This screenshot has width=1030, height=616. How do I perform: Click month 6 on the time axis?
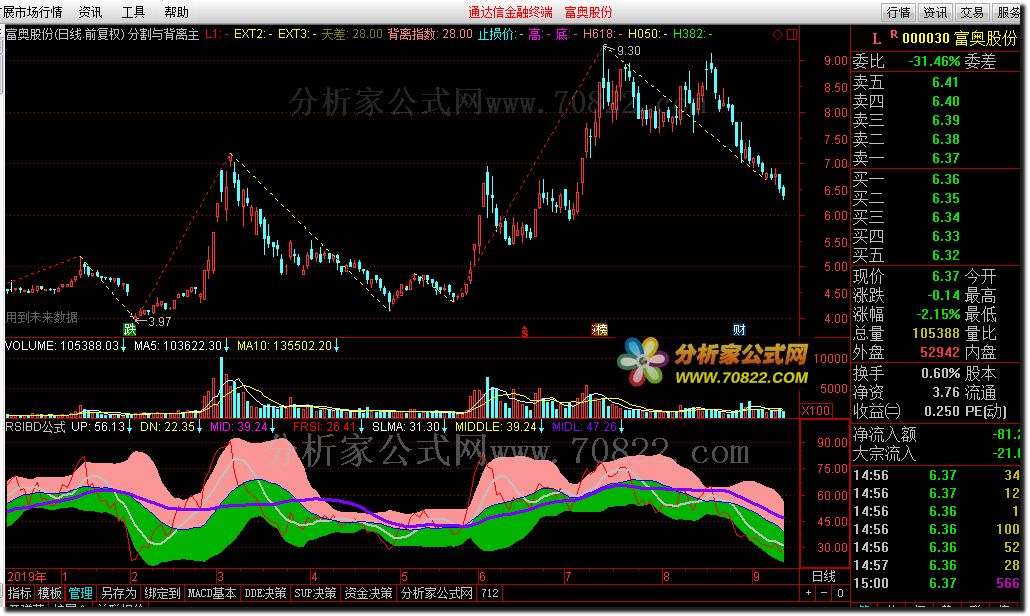[482, 577]
